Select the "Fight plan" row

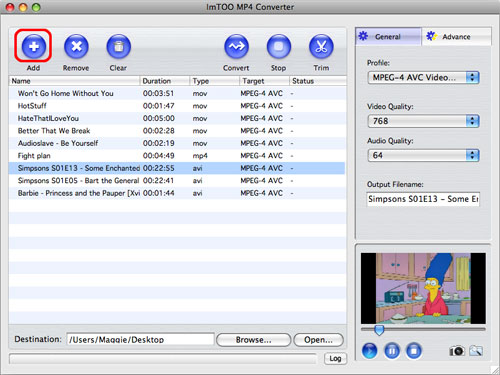pyautogui.click(x=177, y=156)
